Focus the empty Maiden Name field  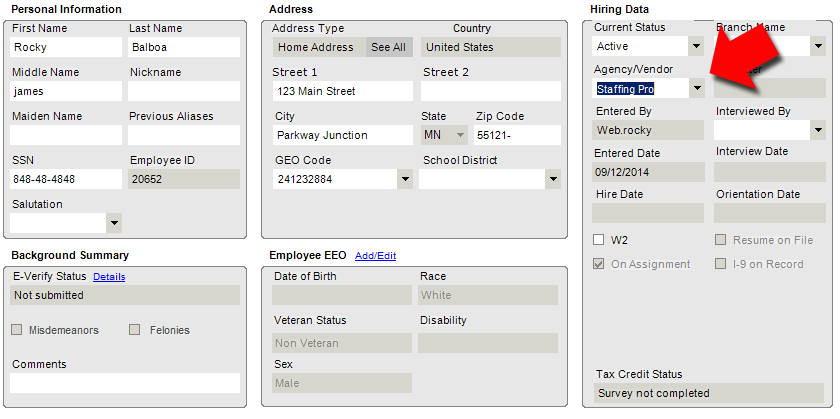66,135
